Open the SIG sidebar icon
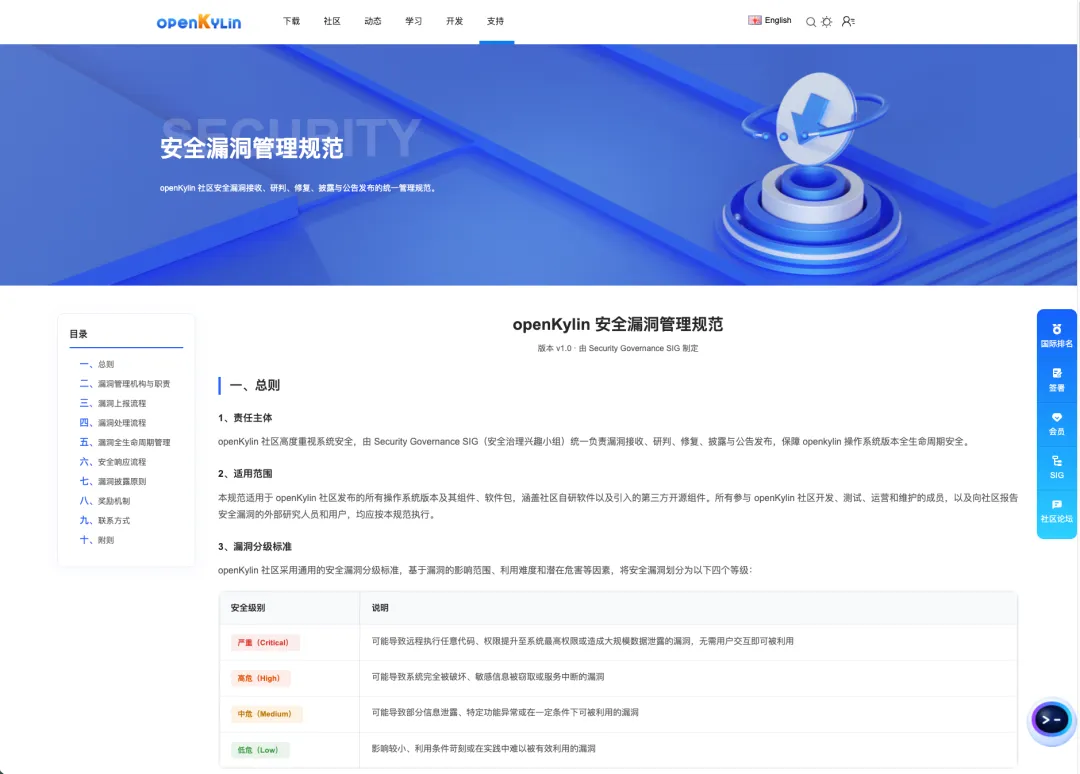1080x774 pixels. [x=1057, y=467]
